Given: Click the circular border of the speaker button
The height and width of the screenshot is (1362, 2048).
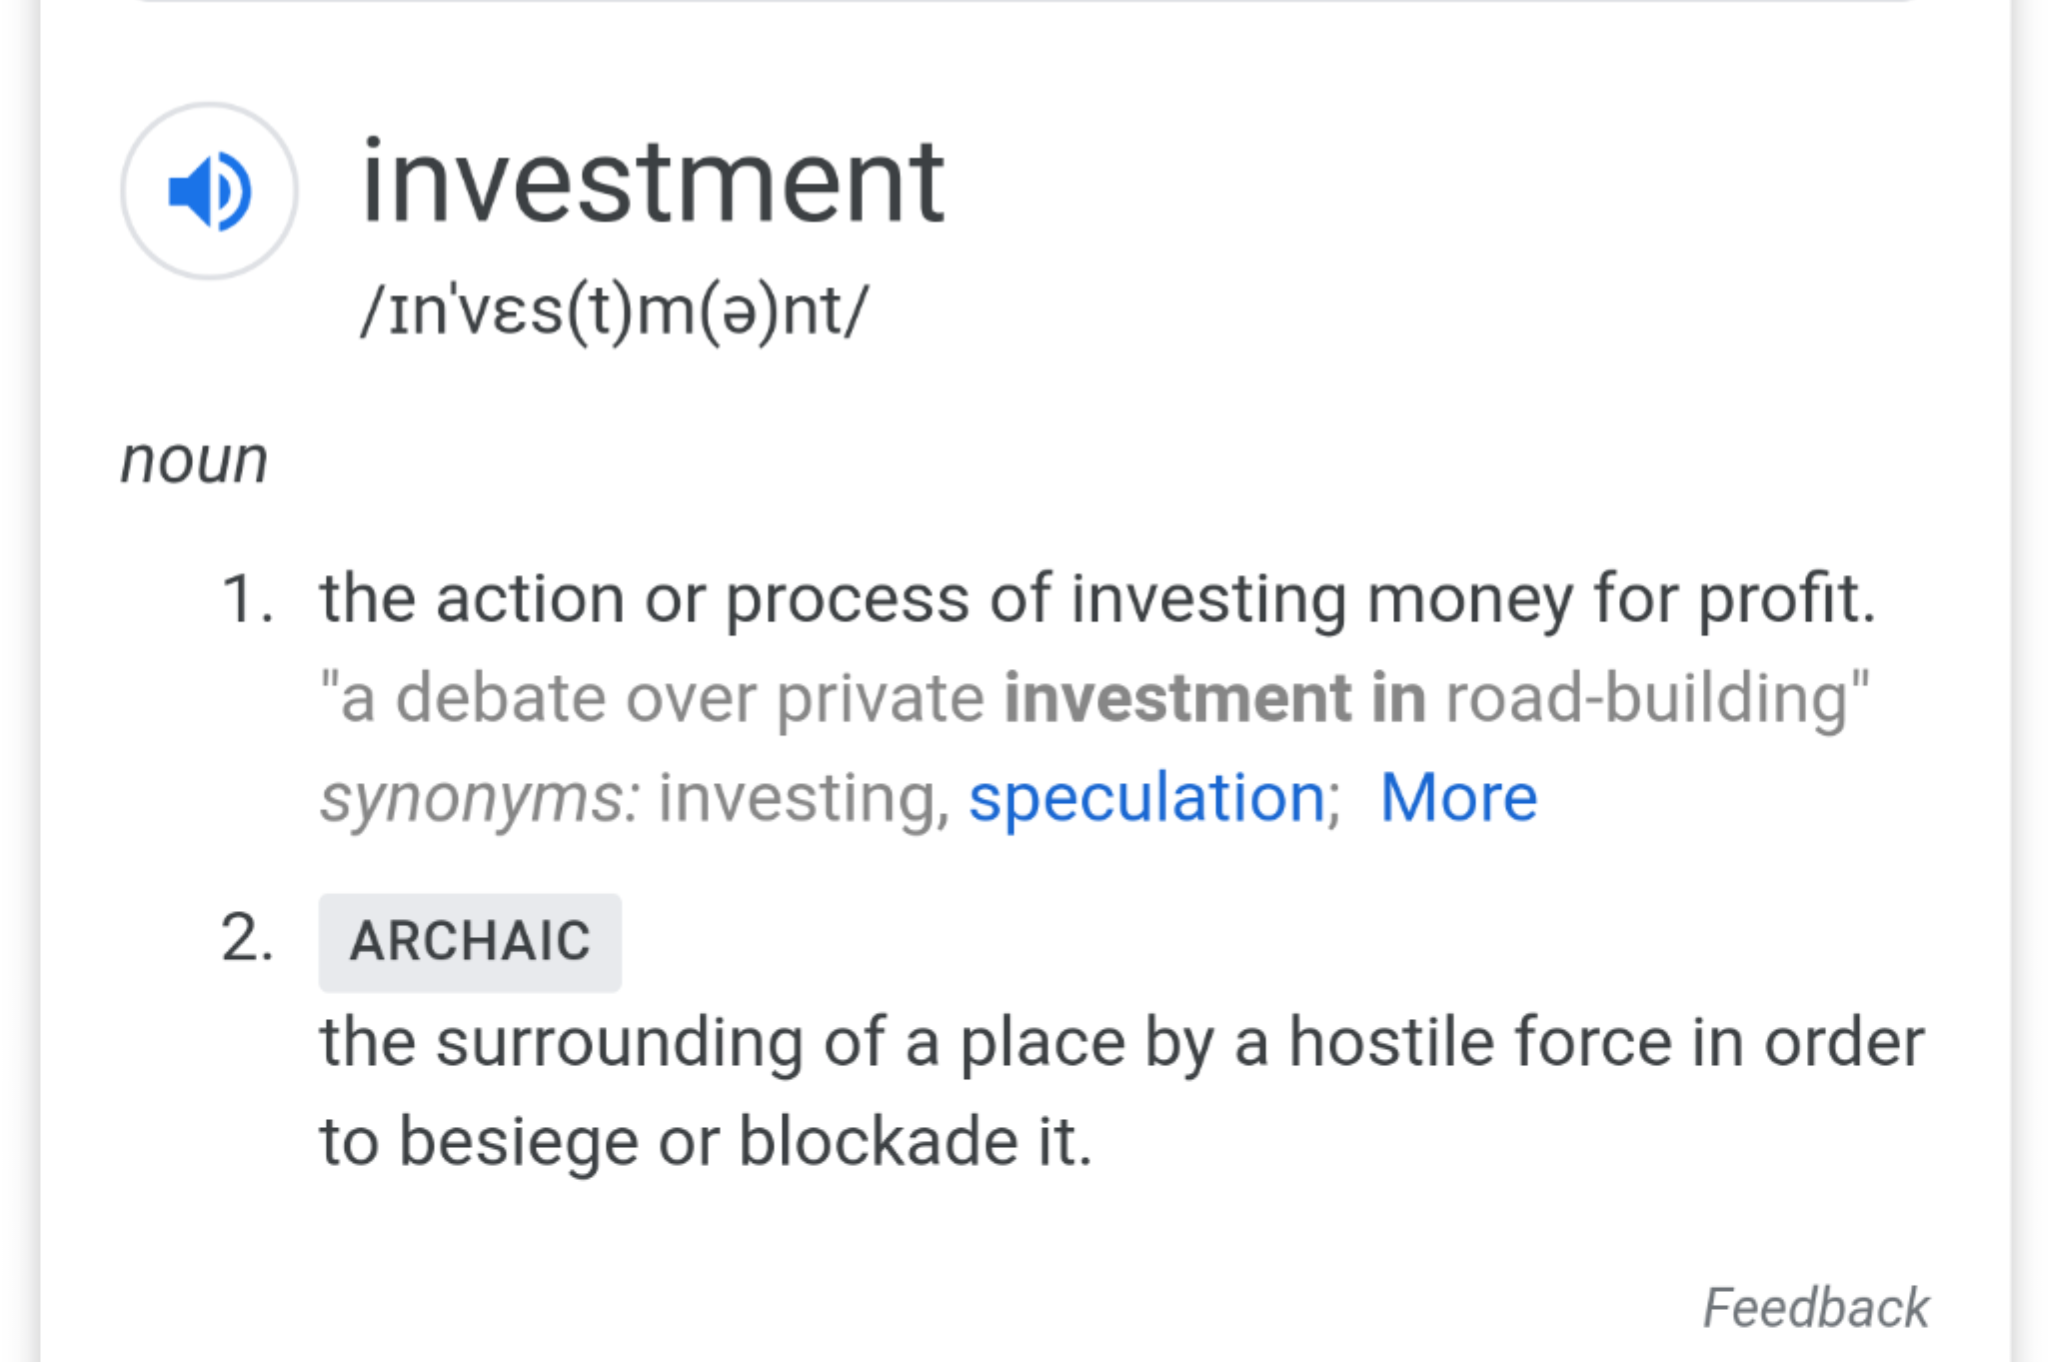Looking at the screenshot, I should click(209, 106).
